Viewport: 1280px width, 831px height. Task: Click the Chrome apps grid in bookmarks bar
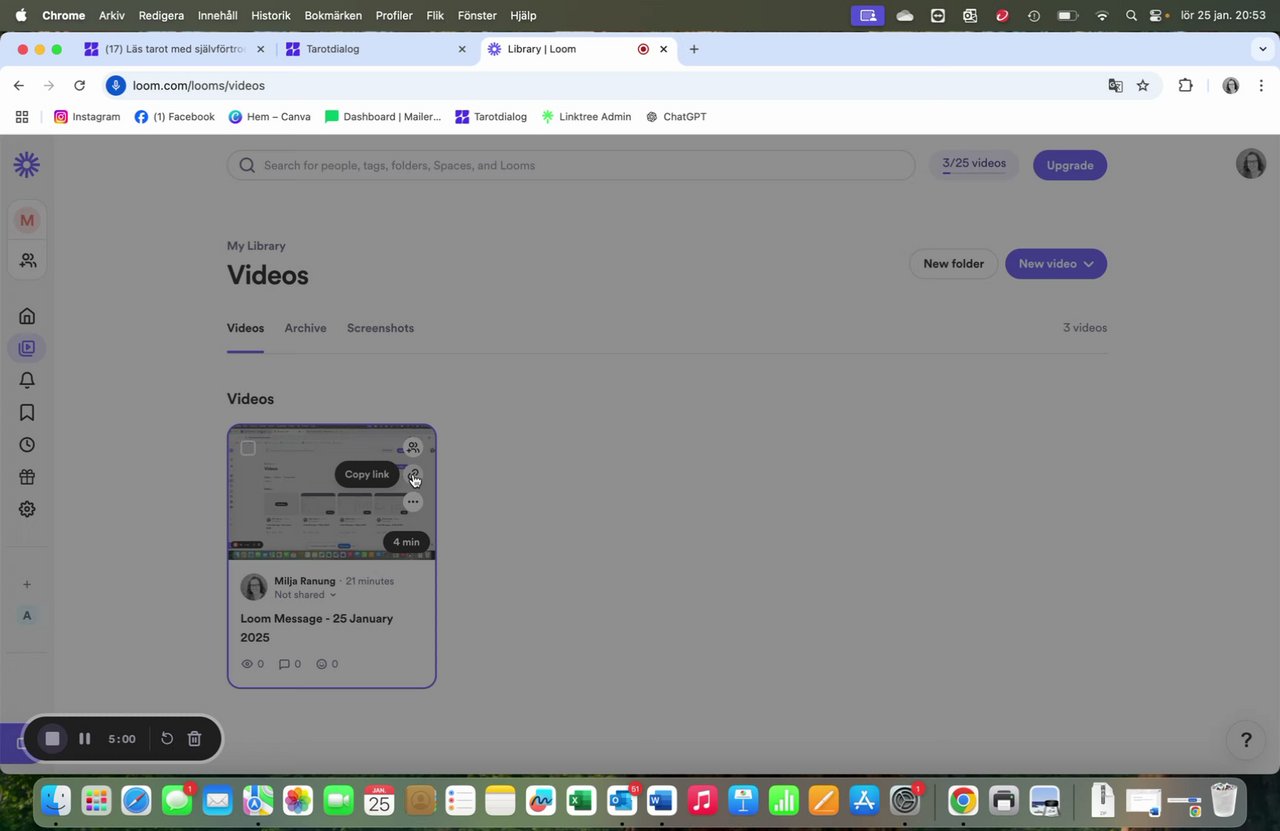[22, 117]
